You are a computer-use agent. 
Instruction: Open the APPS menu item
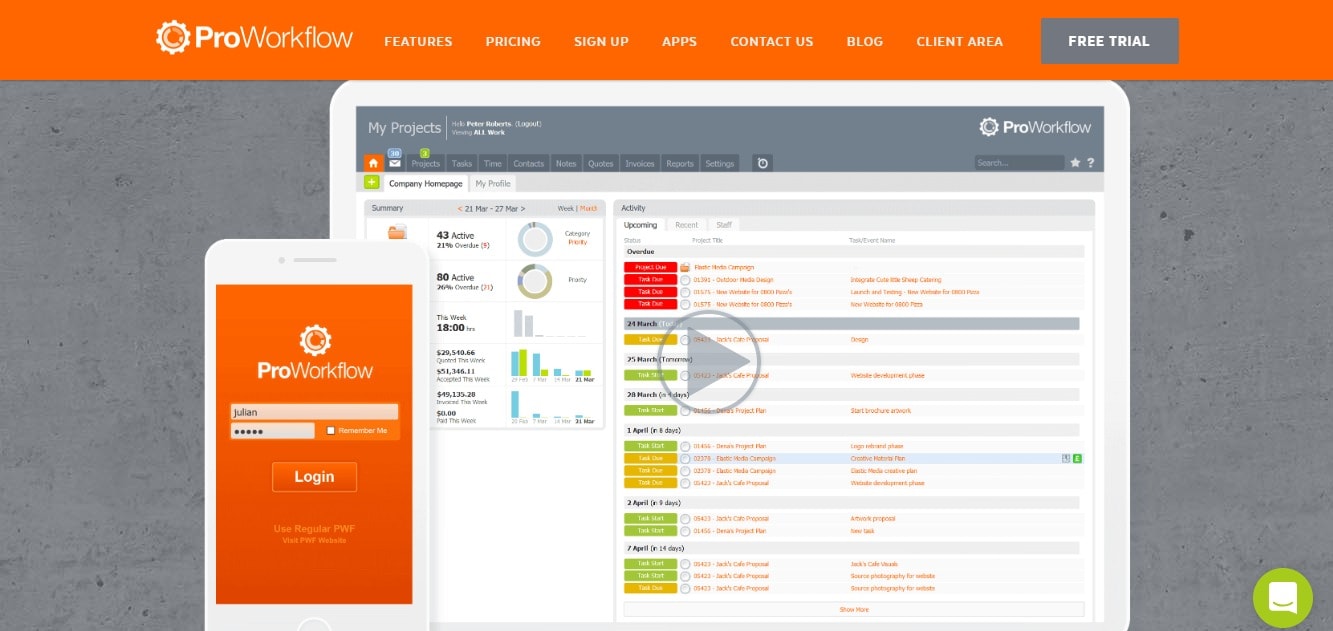click(679, 41)
